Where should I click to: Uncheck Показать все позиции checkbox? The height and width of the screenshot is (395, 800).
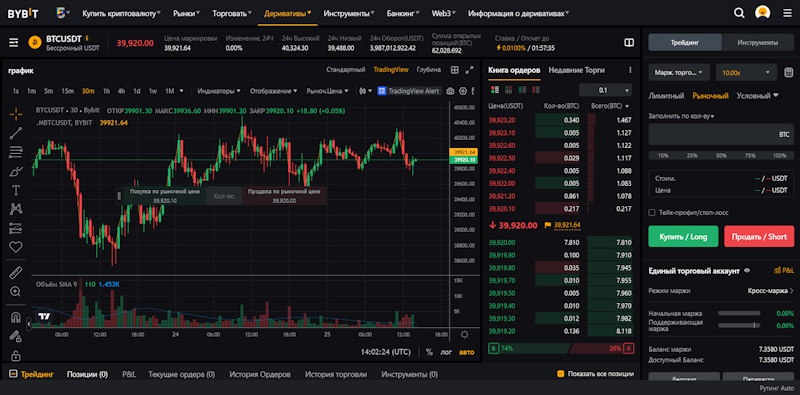pos(561,374)
